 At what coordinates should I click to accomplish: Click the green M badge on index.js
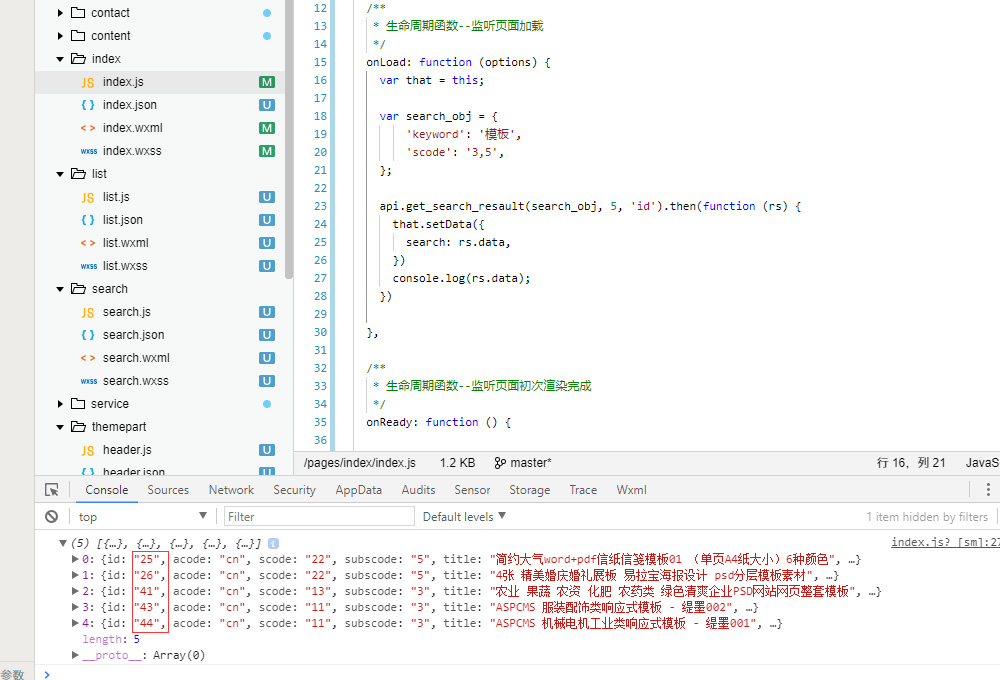pos(267,82)
